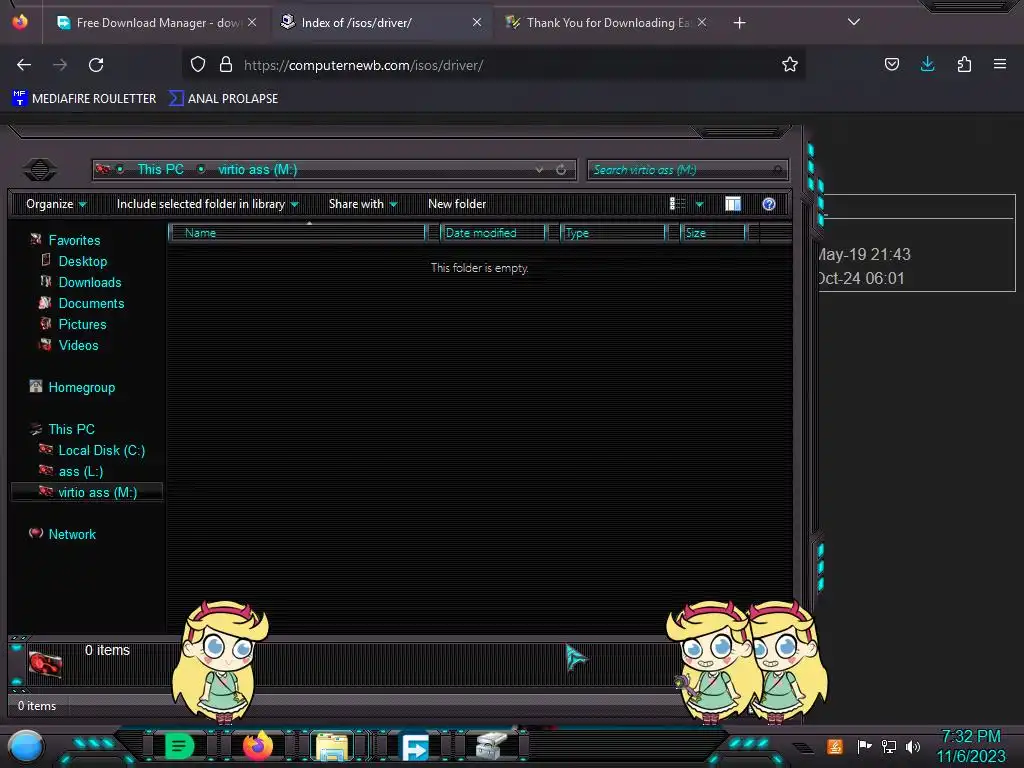
Task: Expand Explorer address history dropdown
Action: [x=539, y=170]
